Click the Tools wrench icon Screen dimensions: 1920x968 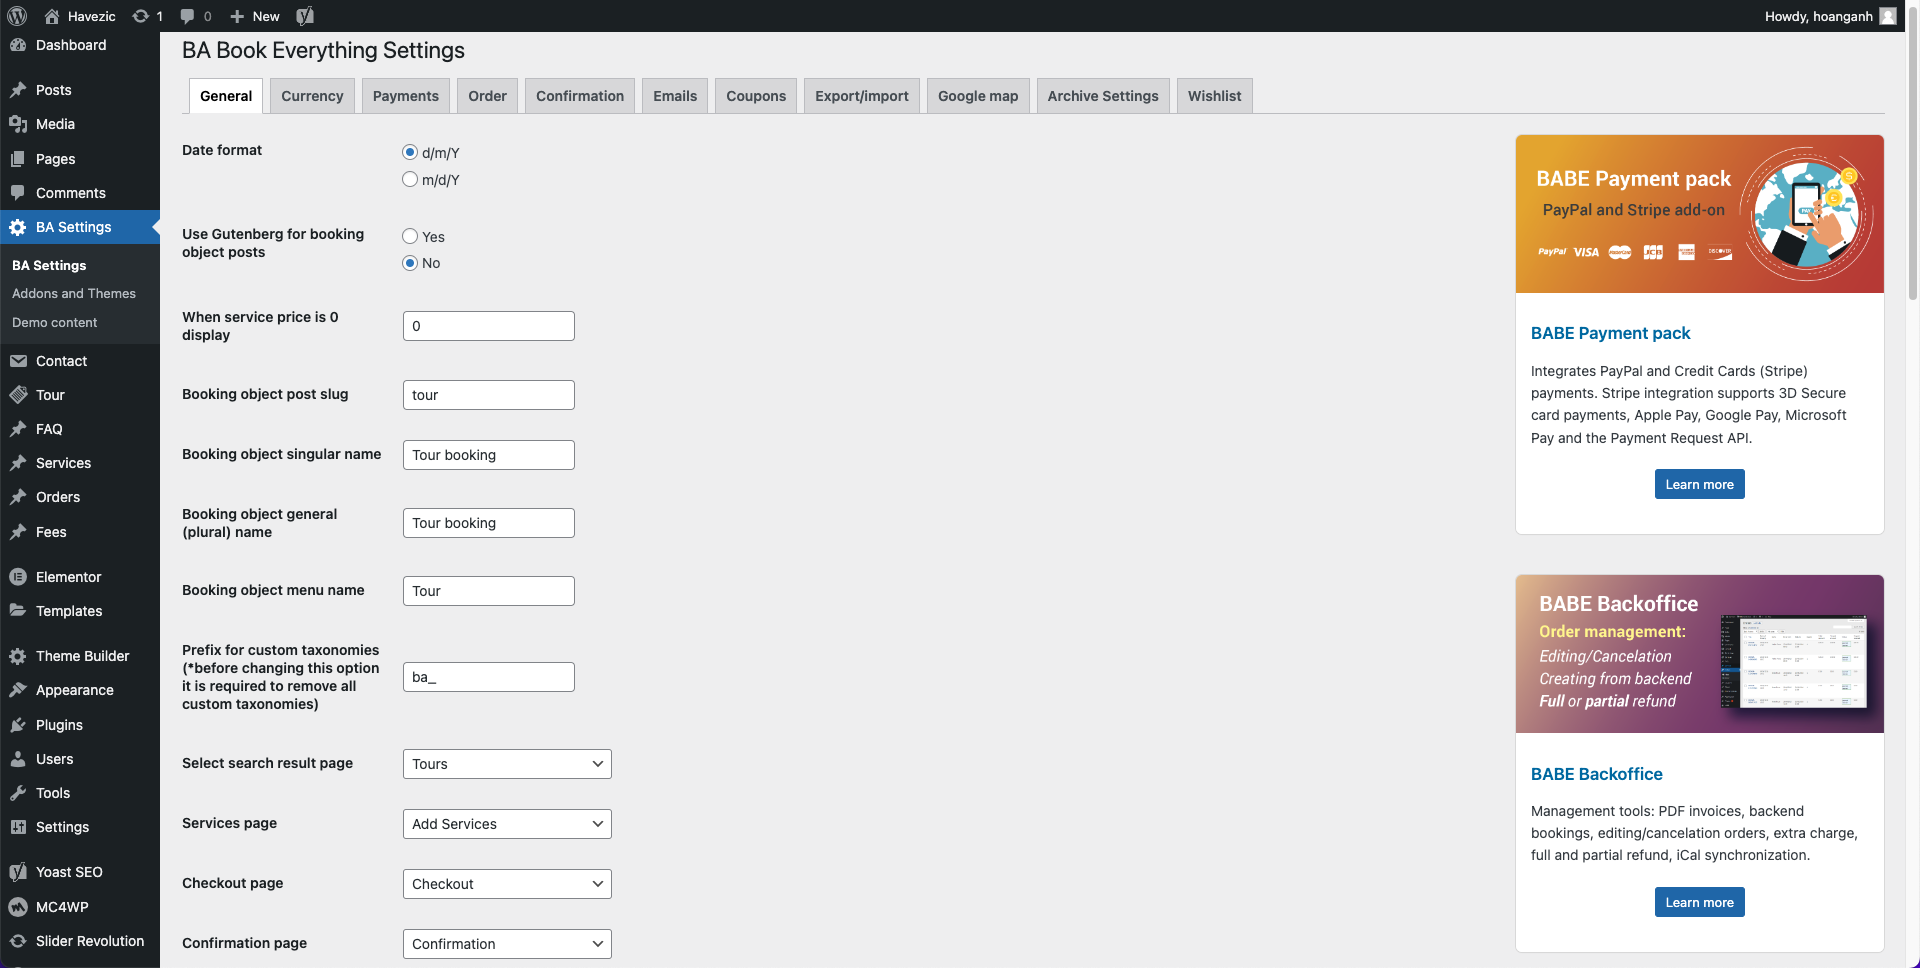tap(18, 793)
